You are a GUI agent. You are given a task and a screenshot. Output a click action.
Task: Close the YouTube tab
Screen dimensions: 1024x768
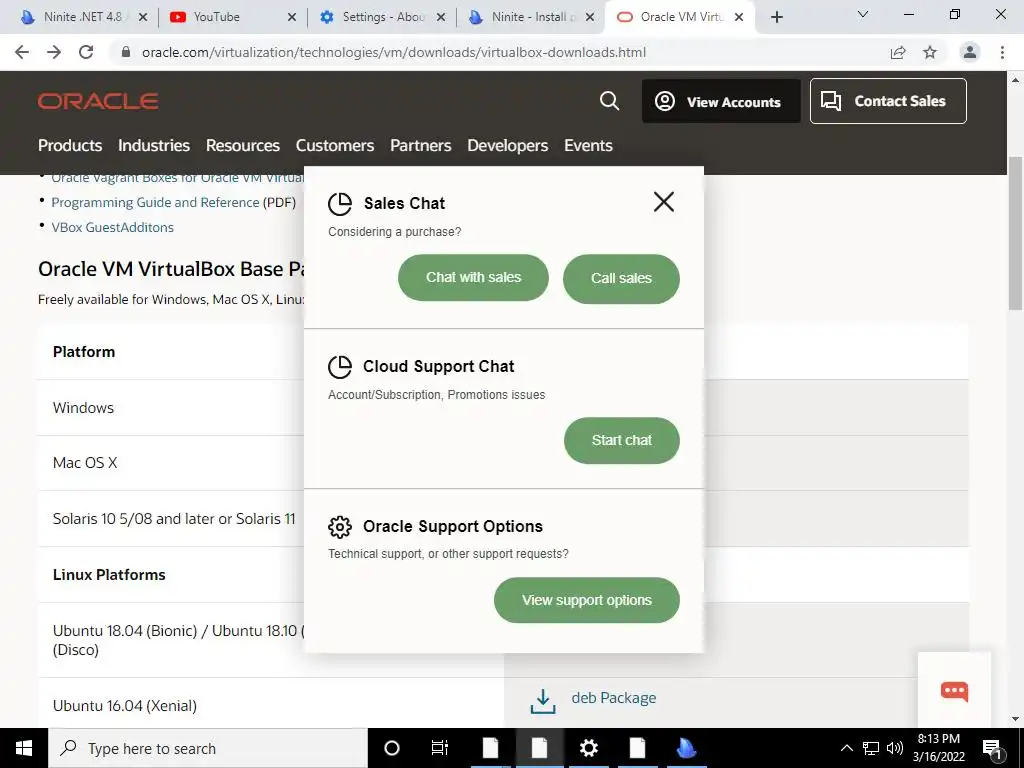pyautogui.click(x=292, y=17)
